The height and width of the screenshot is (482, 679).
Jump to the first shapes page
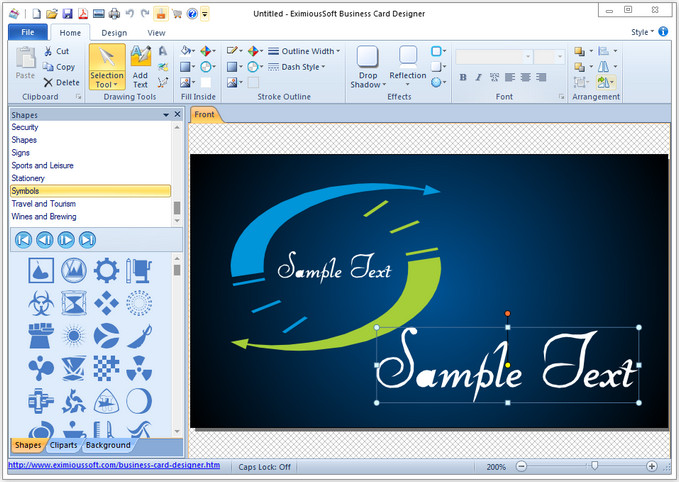pos(23,239)
